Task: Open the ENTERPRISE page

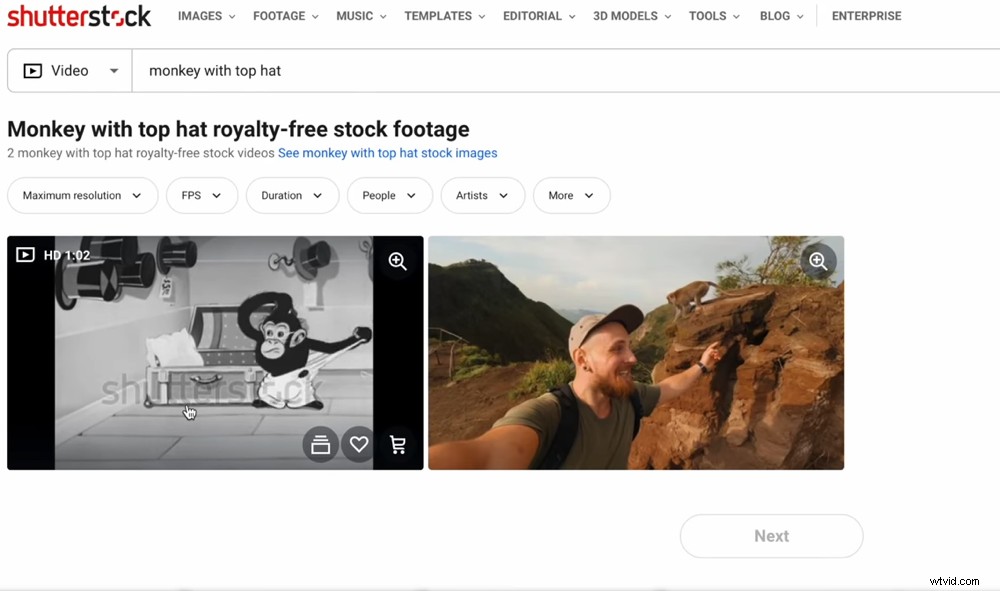Action: pos(866,16)
